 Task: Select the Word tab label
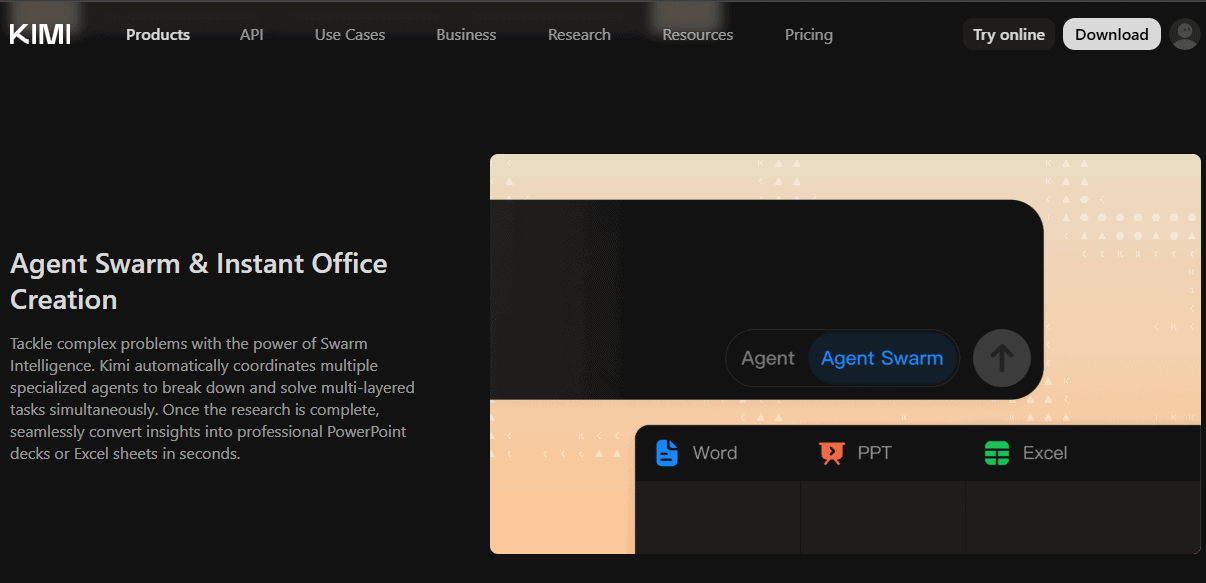[715, 453]
